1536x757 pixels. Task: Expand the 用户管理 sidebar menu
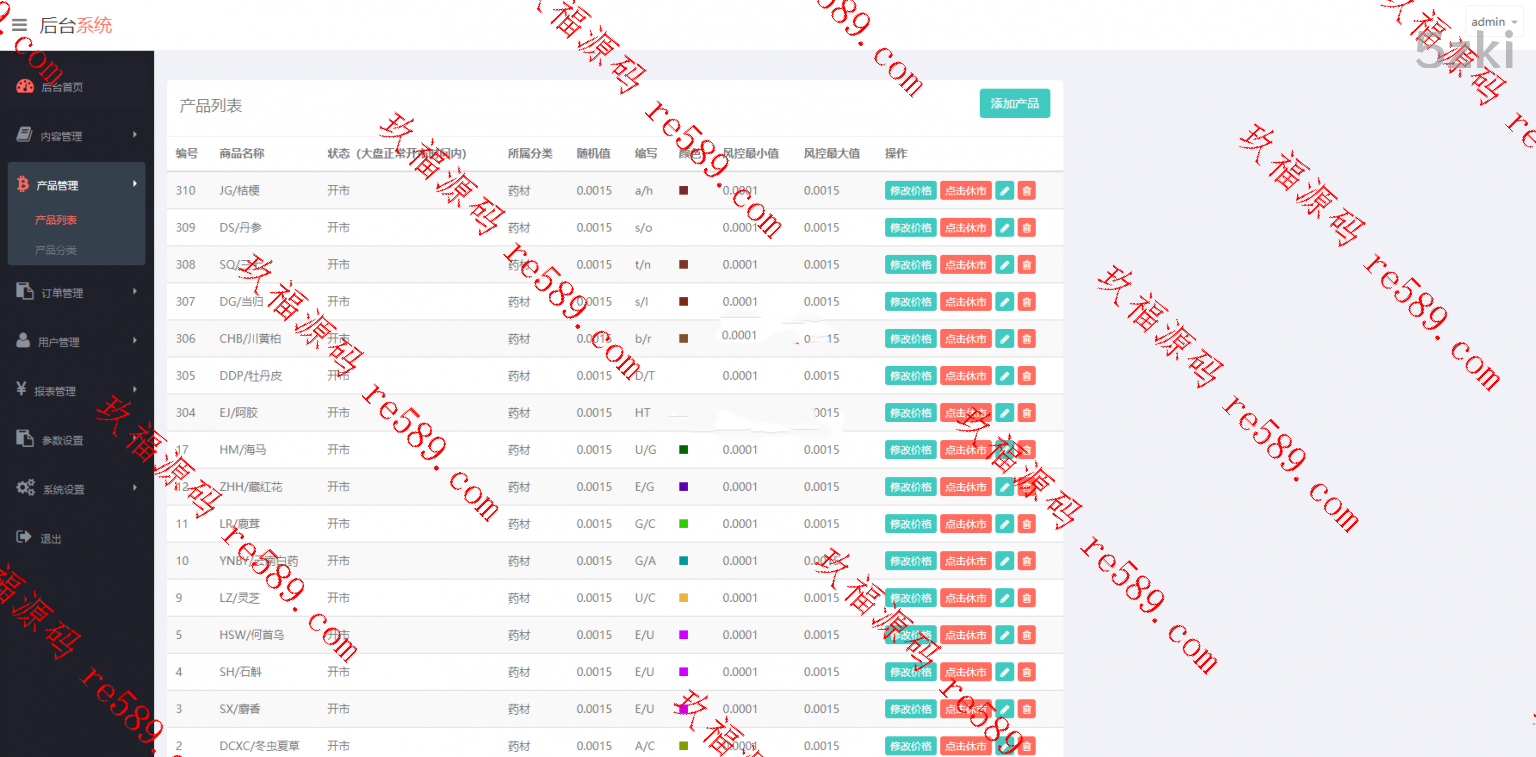click(x=76, y=342)
